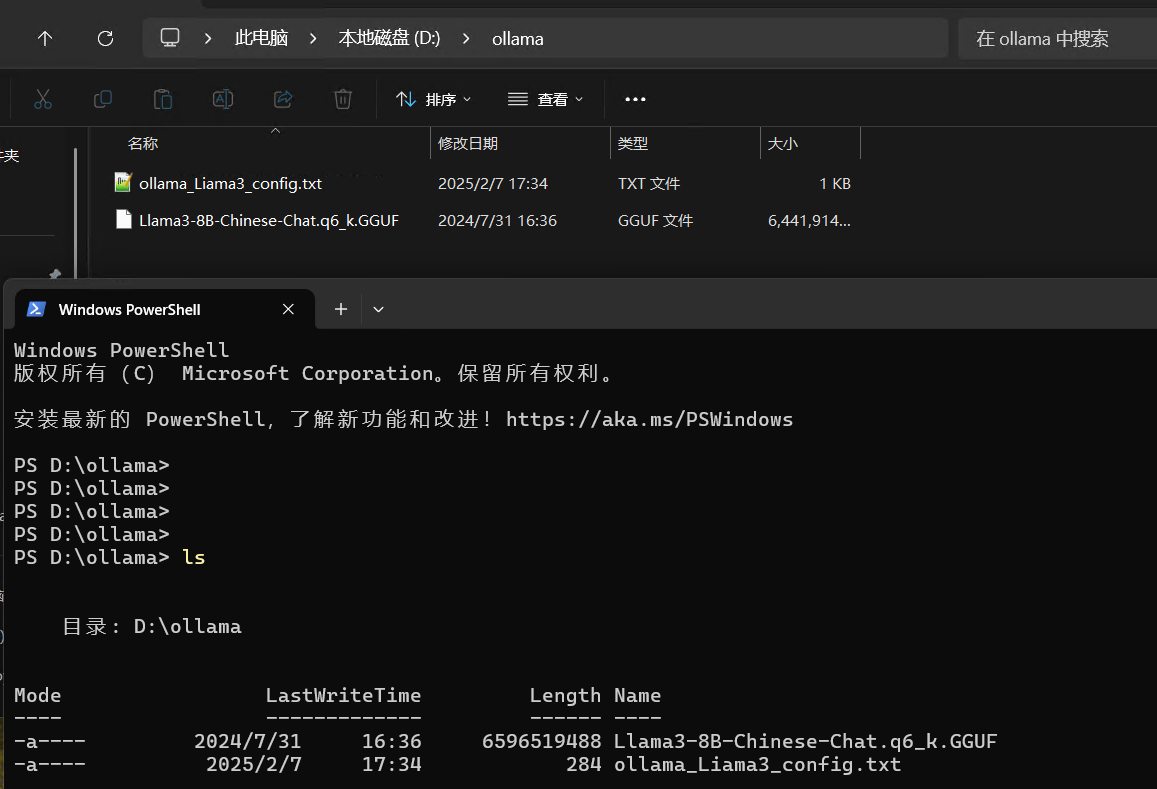This screenshot has width=1157, height=789.
Task: Open the three-dot more options menu
Action: click(635, 99)
